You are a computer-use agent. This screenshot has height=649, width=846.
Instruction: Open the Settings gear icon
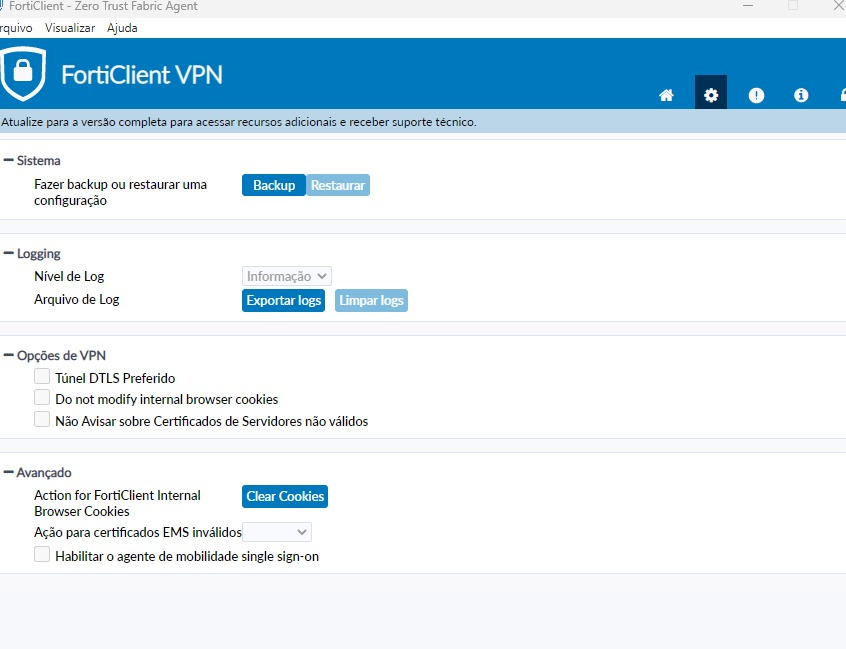711,93
